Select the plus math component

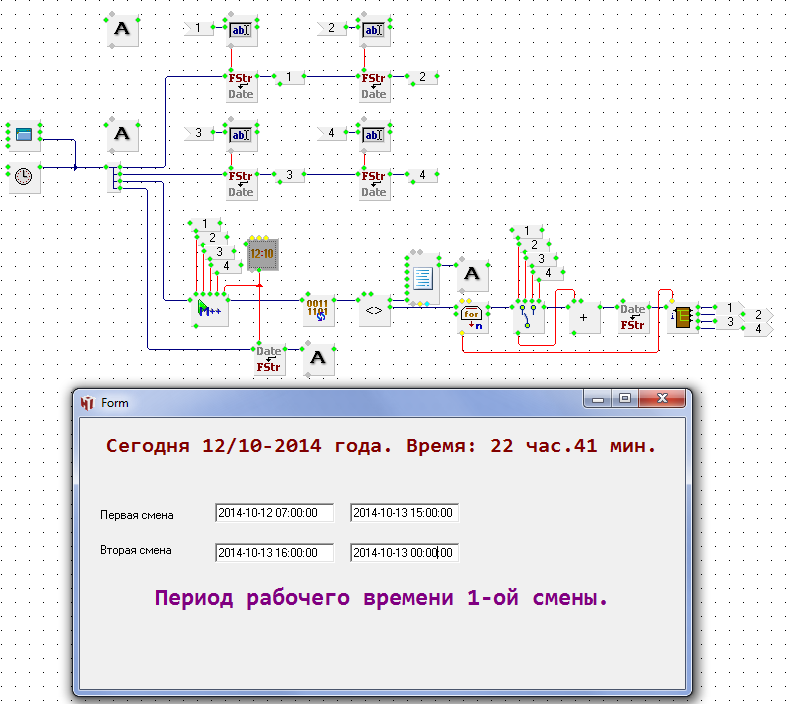pos(582,315)
